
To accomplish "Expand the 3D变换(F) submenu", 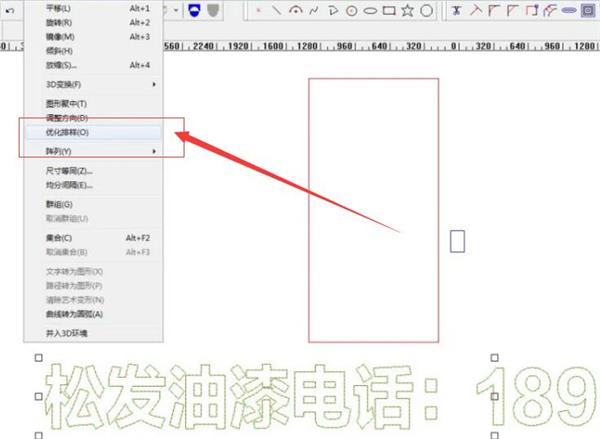I will click(94, 84).
